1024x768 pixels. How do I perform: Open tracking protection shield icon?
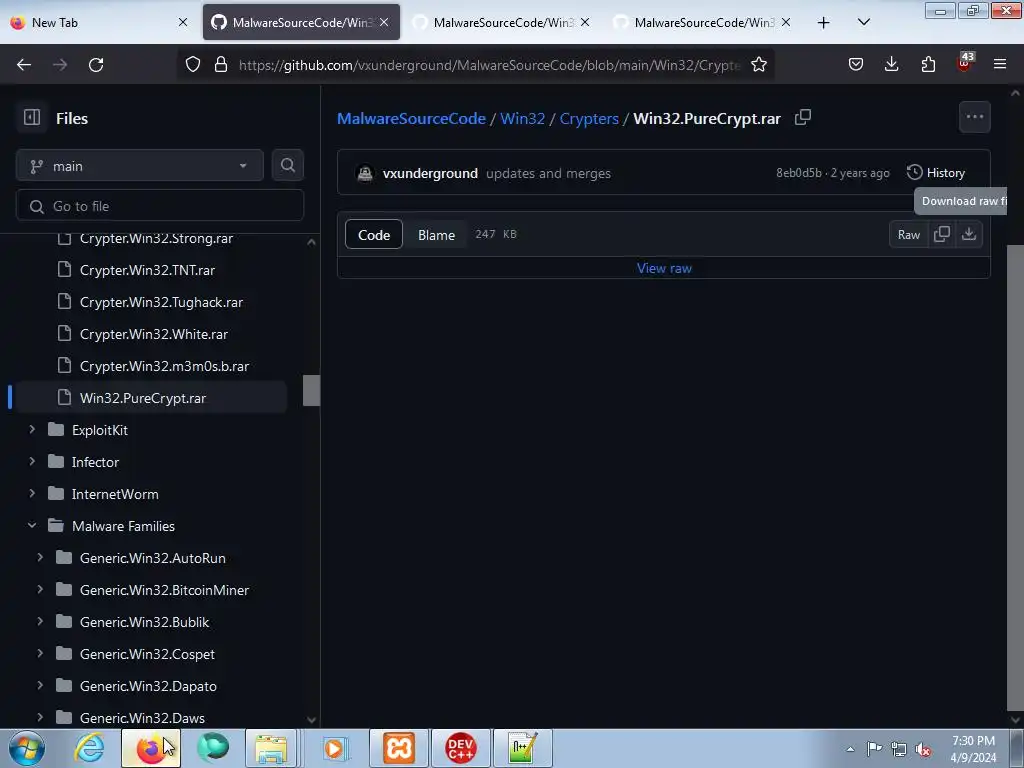coord(193,65)
